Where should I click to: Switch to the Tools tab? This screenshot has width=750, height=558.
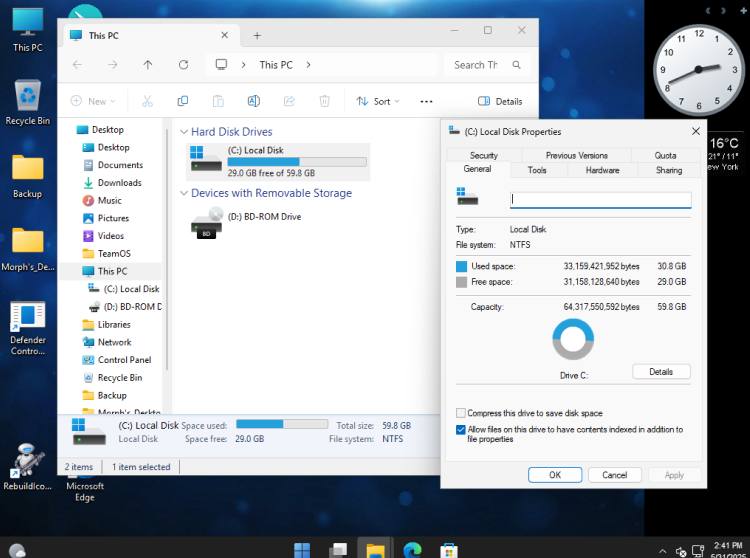click(x=537, y=170)
